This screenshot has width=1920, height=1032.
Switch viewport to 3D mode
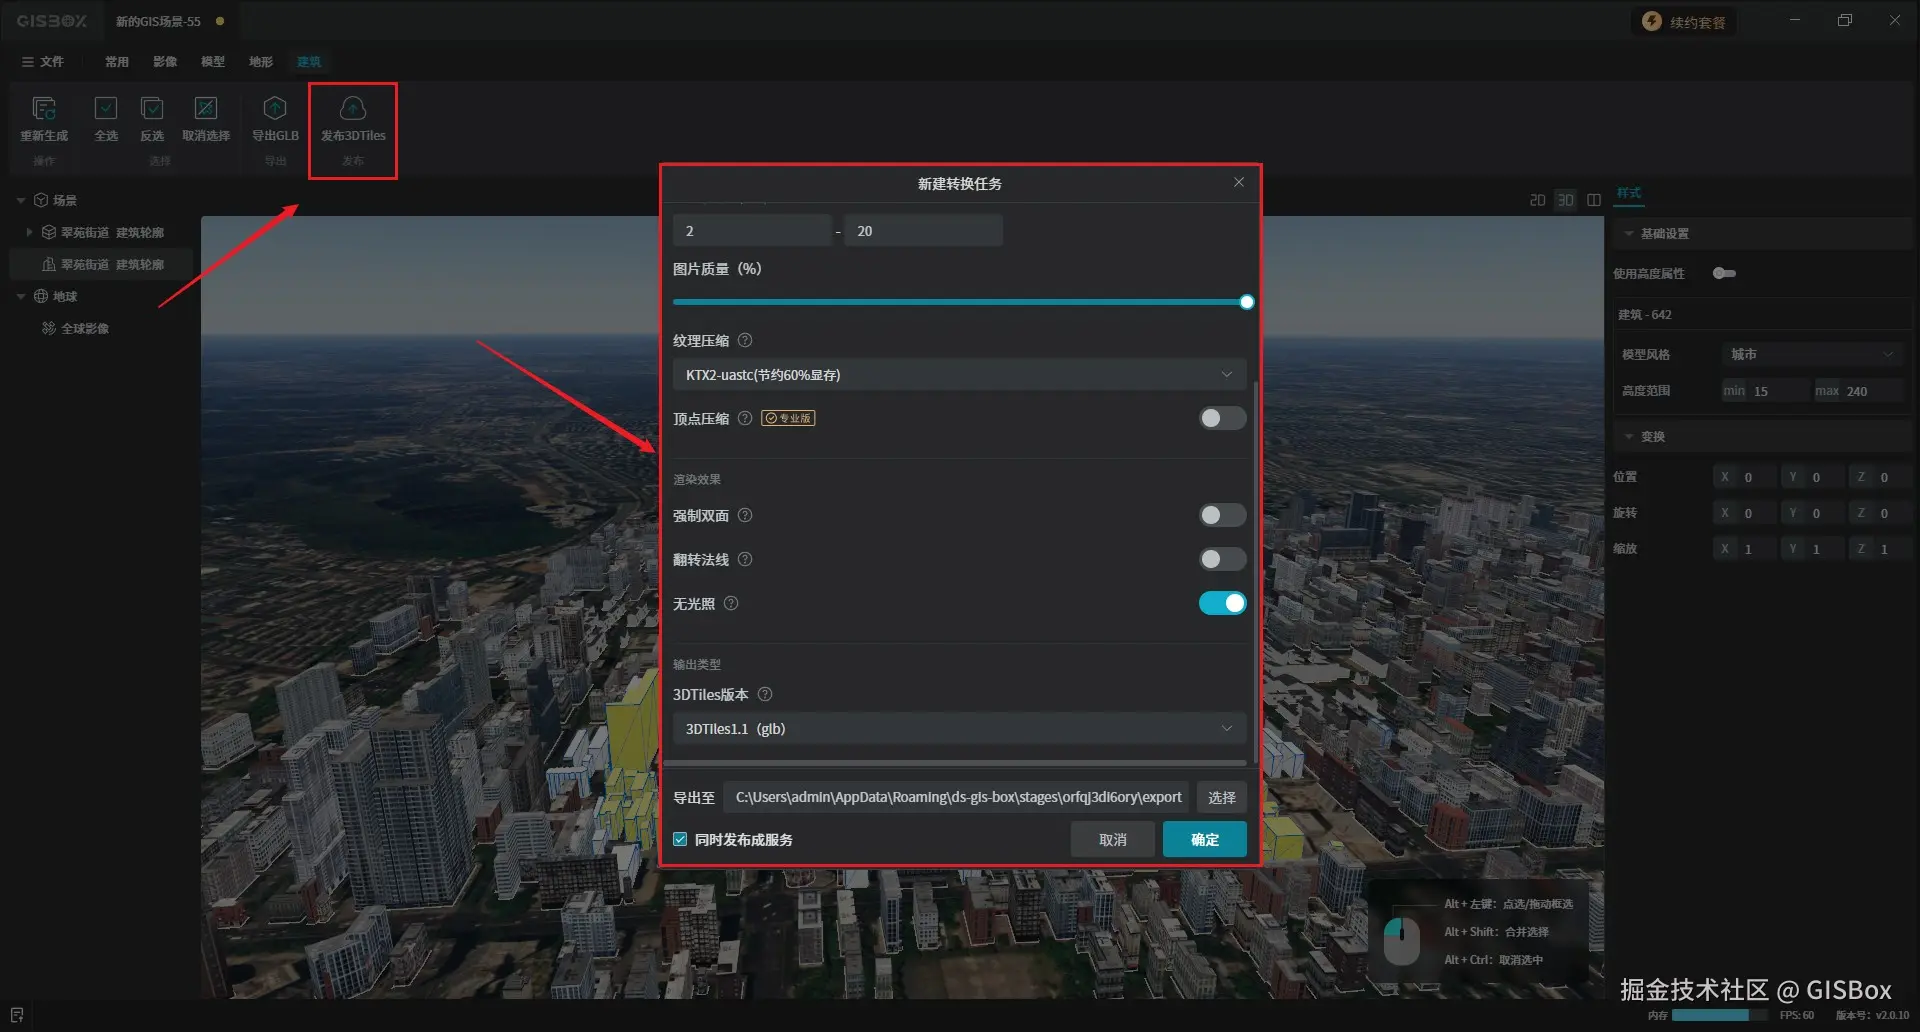(x=1565, y=200)
